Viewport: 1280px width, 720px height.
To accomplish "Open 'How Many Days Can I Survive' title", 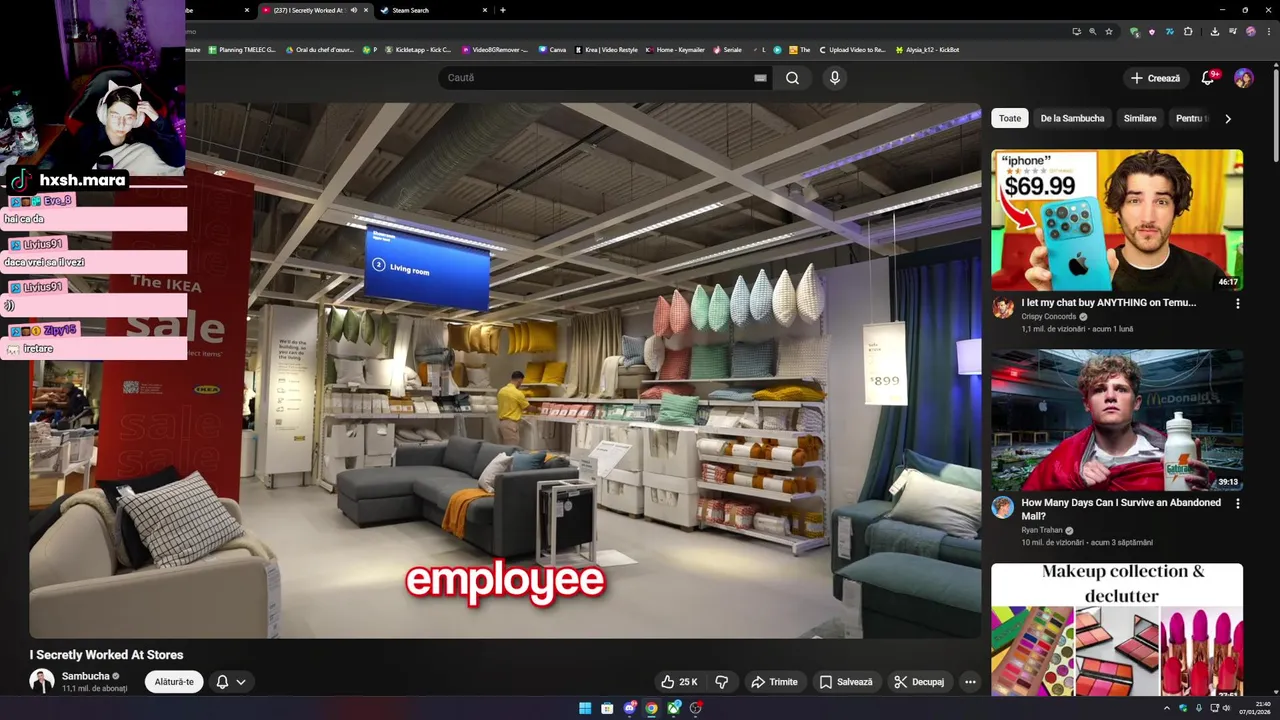I will pos(1121,509).
